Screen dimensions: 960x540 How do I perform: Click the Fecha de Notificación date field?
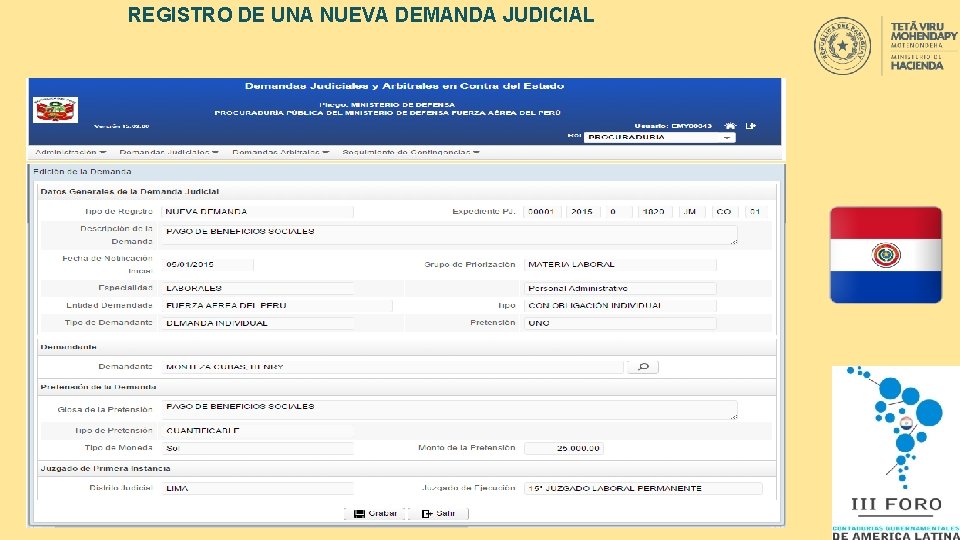(x=207, y=264)
